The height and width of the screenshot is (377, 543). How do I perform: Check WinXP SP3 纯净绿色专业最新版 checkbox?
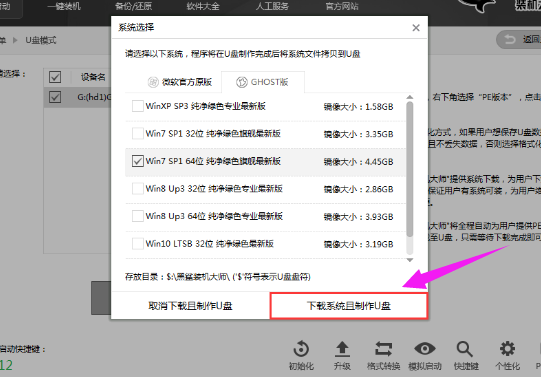138,106
